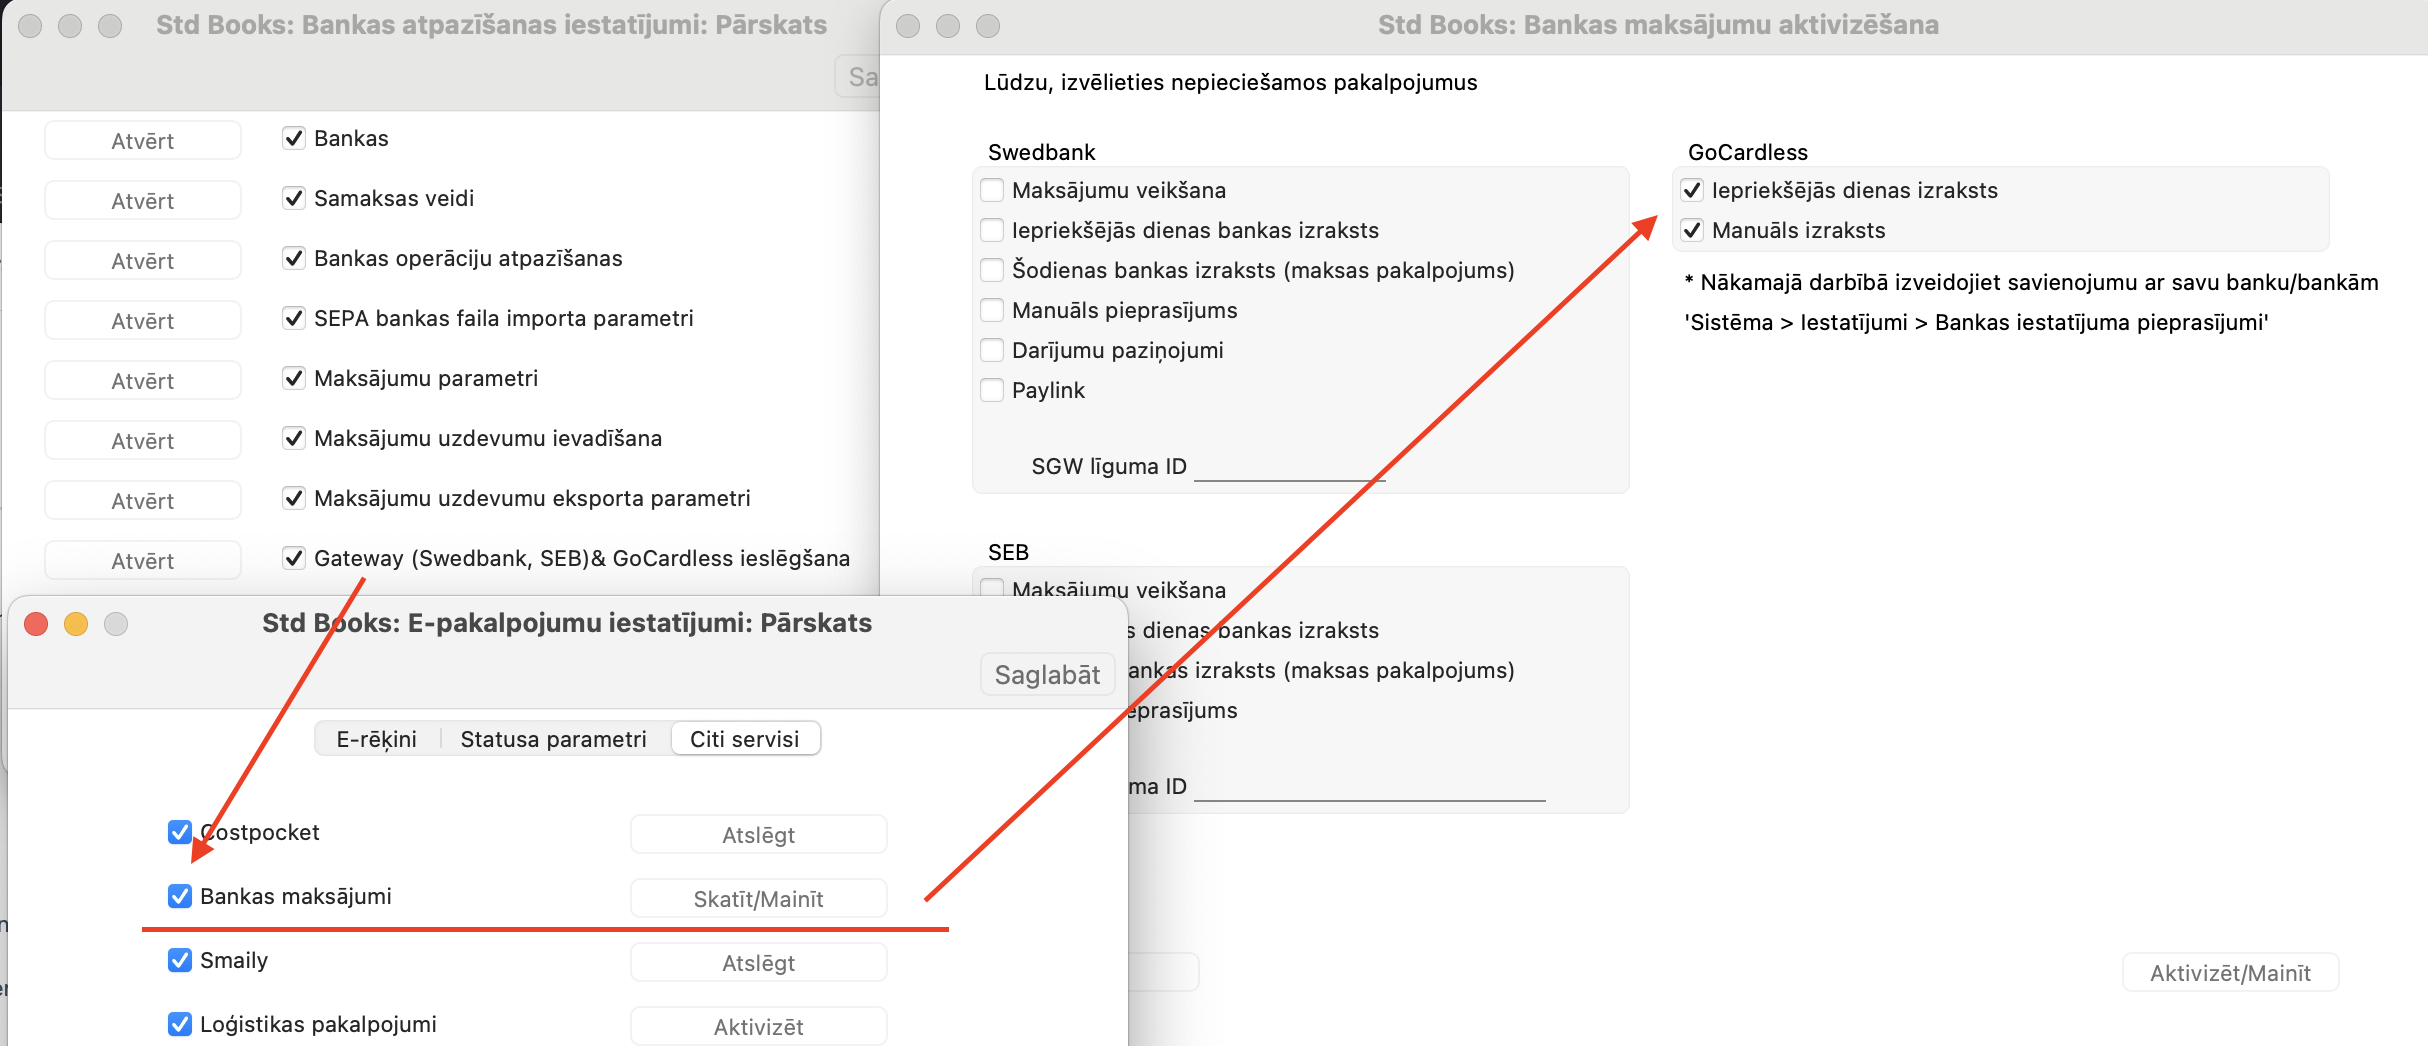Click the GoCardless section heading
2428x1046 pixels.
tap(1748, 152)
